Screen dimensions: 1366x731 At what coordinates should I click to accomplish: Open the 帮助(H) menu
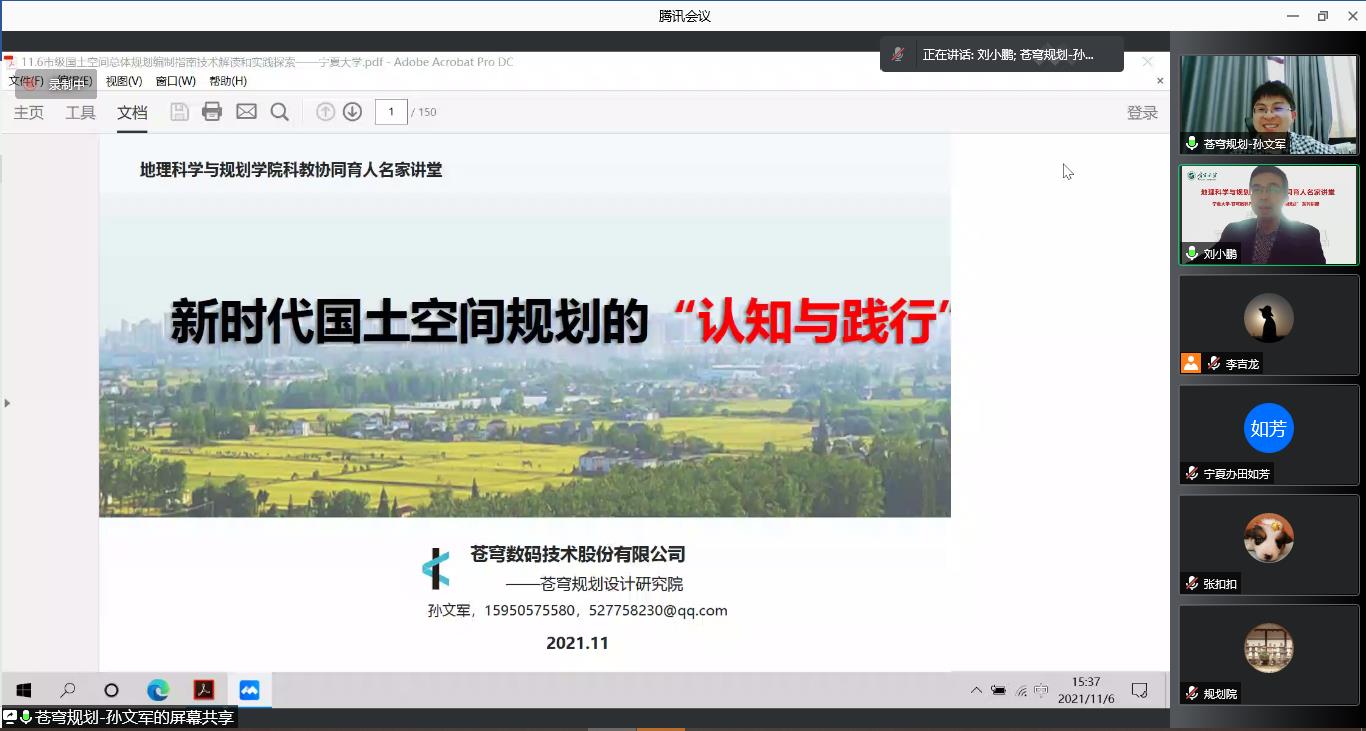click(x=228, y=81)
